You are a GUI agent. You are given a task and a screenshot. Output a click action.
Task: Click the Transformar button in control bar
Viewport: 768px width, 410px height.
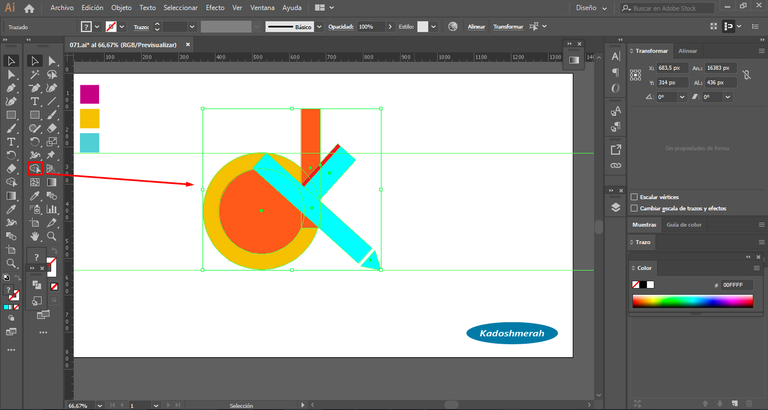tap(508, 26)
